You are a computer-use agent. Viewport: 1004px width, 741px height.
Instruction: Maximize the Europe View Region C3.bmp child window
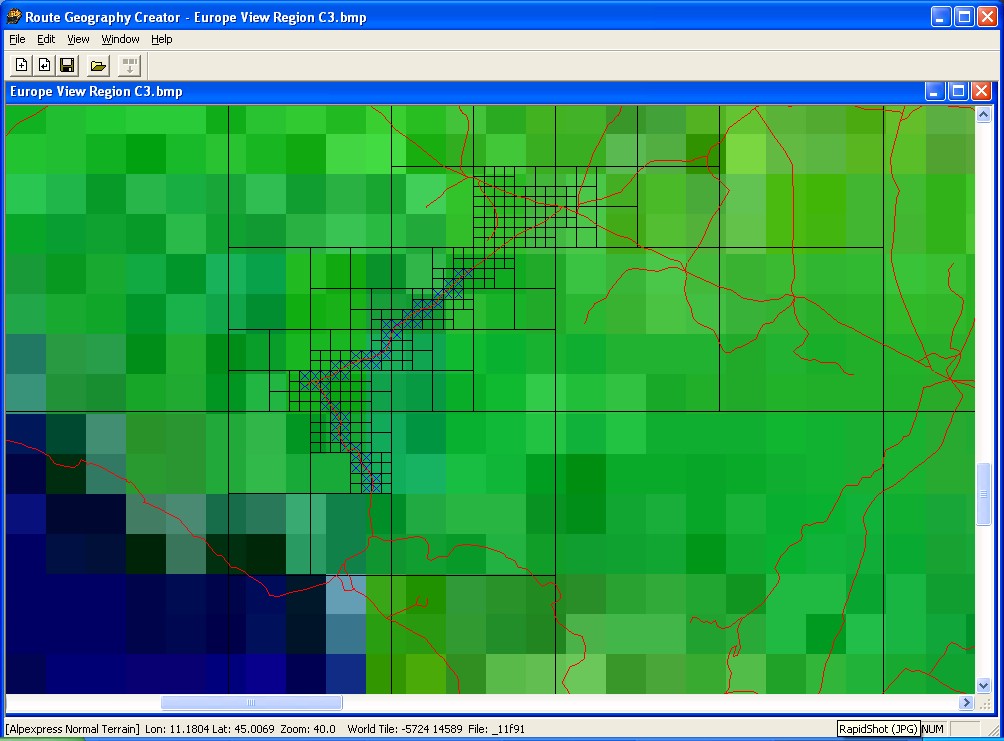click(x=958, y=92)
